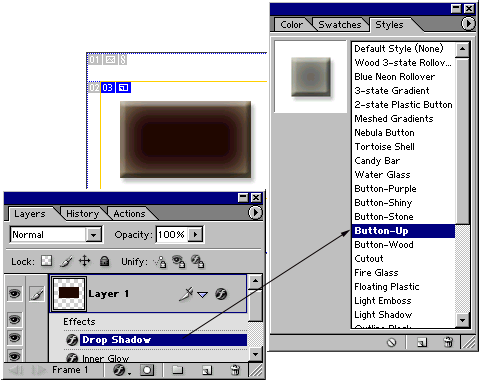Select the Layers tab
The height and width of the screenshot is (380, 479).
click(30, 214)
